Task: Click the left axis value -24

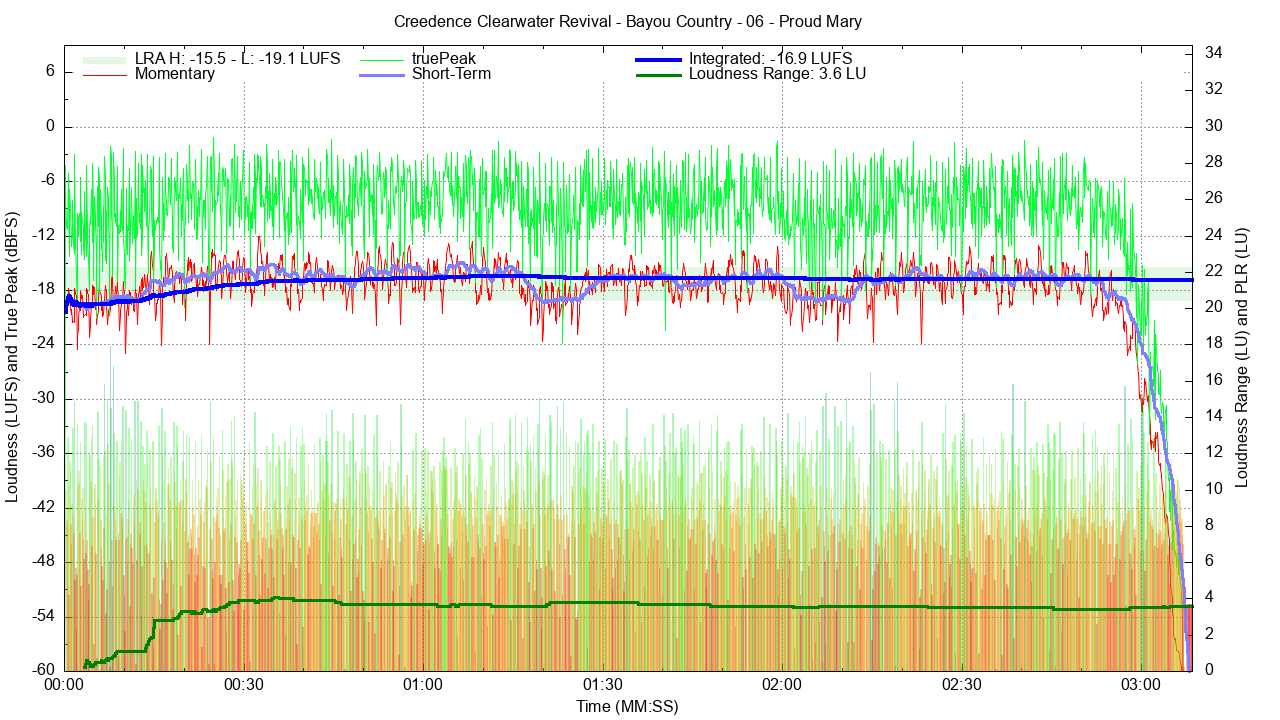Action: [45, 344]
